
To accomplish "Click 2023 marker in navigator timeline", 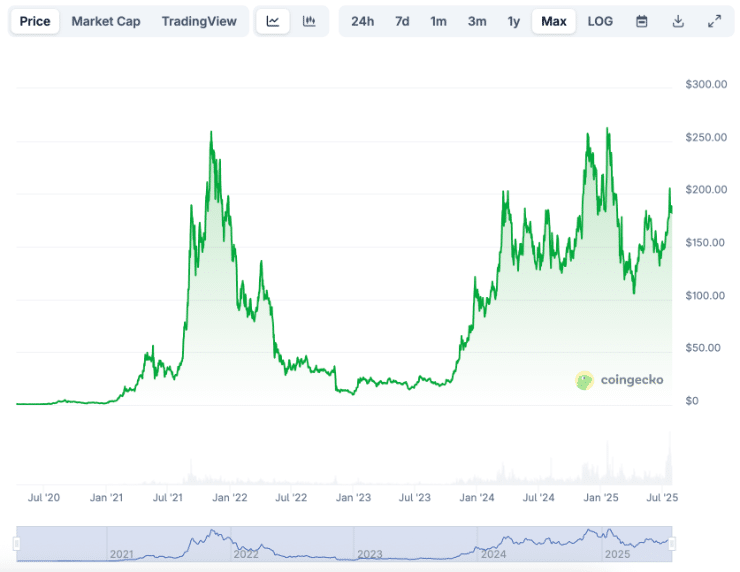I will [370, 554].
